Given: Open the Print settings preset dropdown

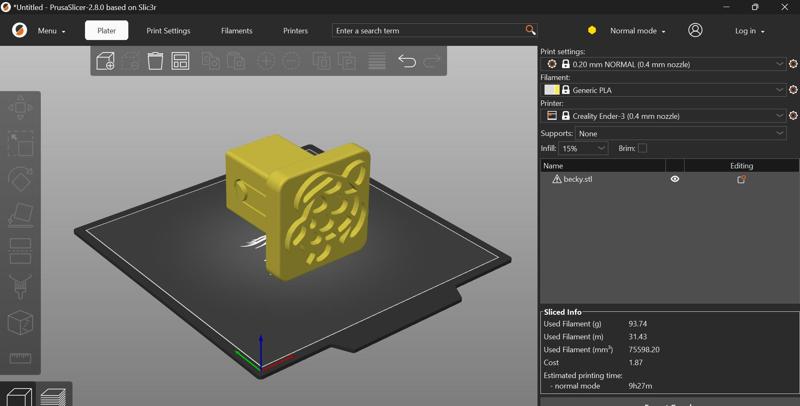Looking at the screenshot, I should (x=663, y=64).
